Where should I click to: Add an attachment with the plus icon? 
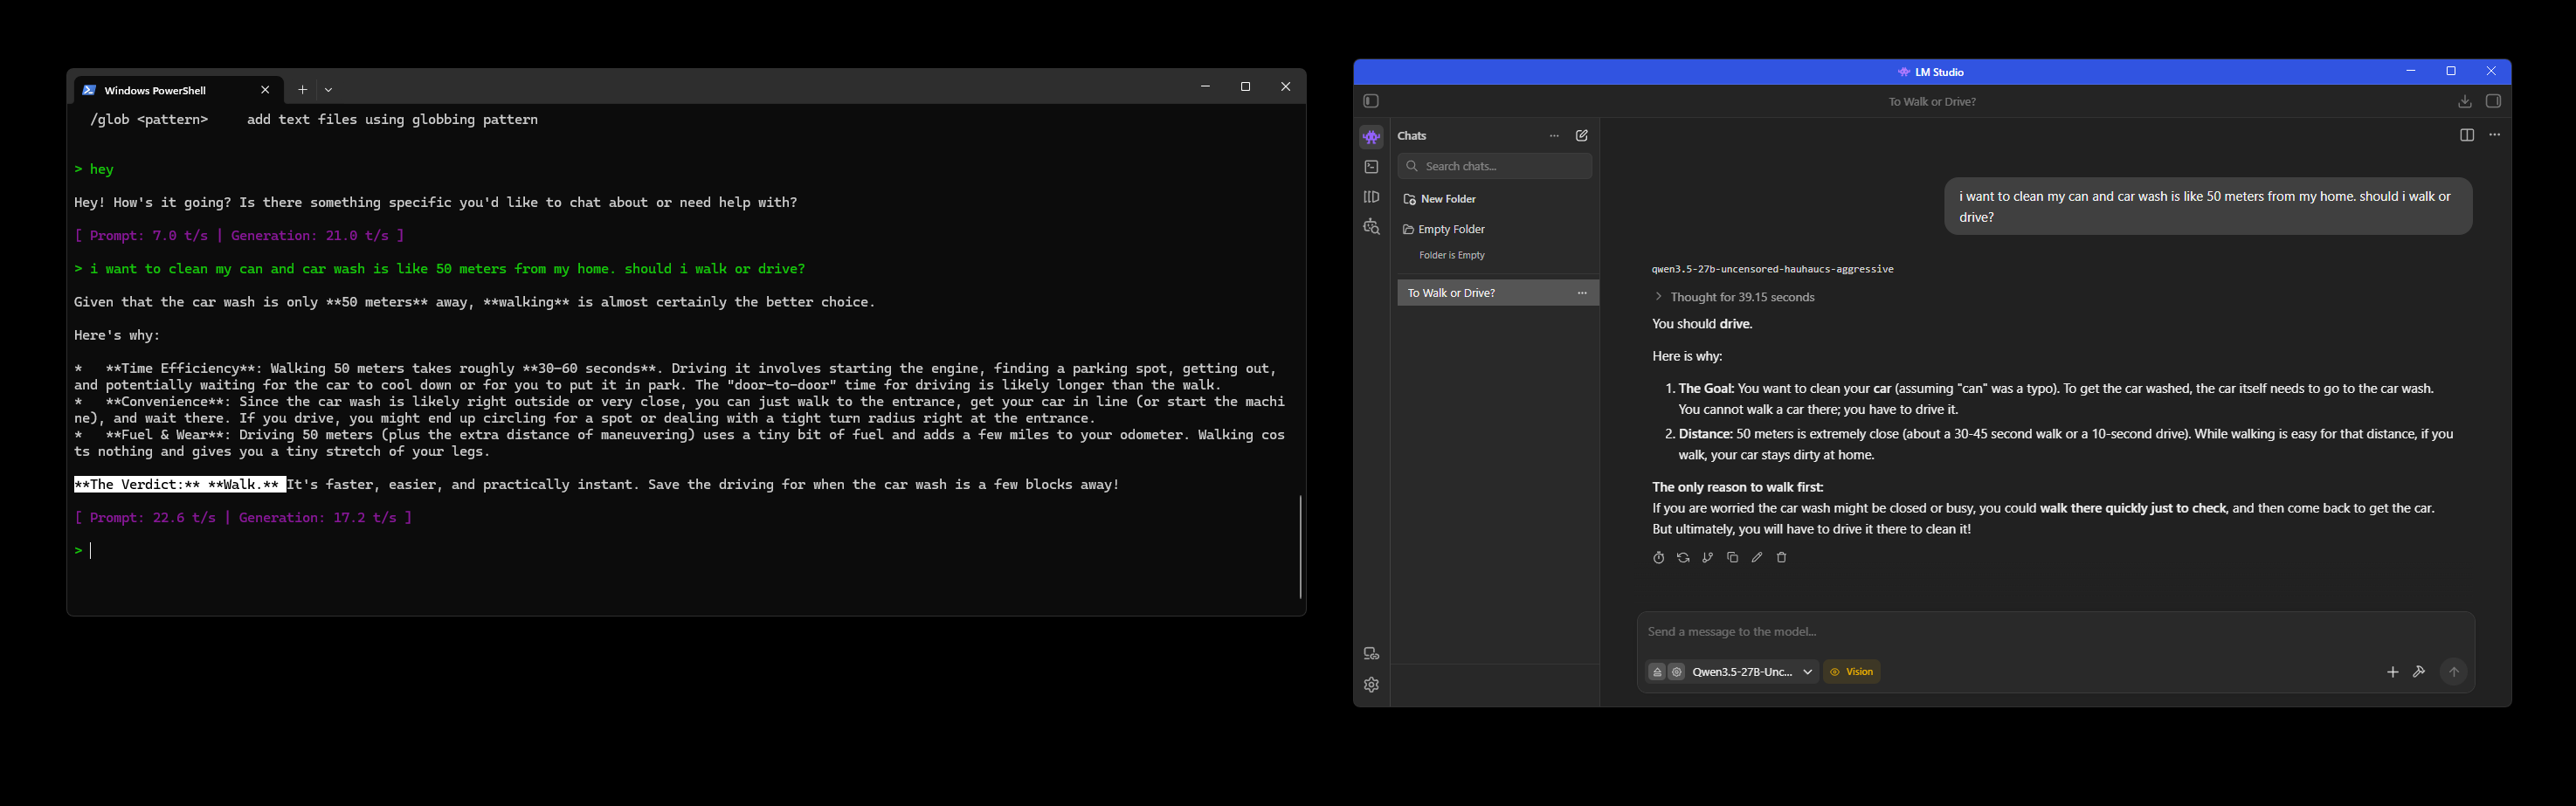click(x=2393, y=672)
